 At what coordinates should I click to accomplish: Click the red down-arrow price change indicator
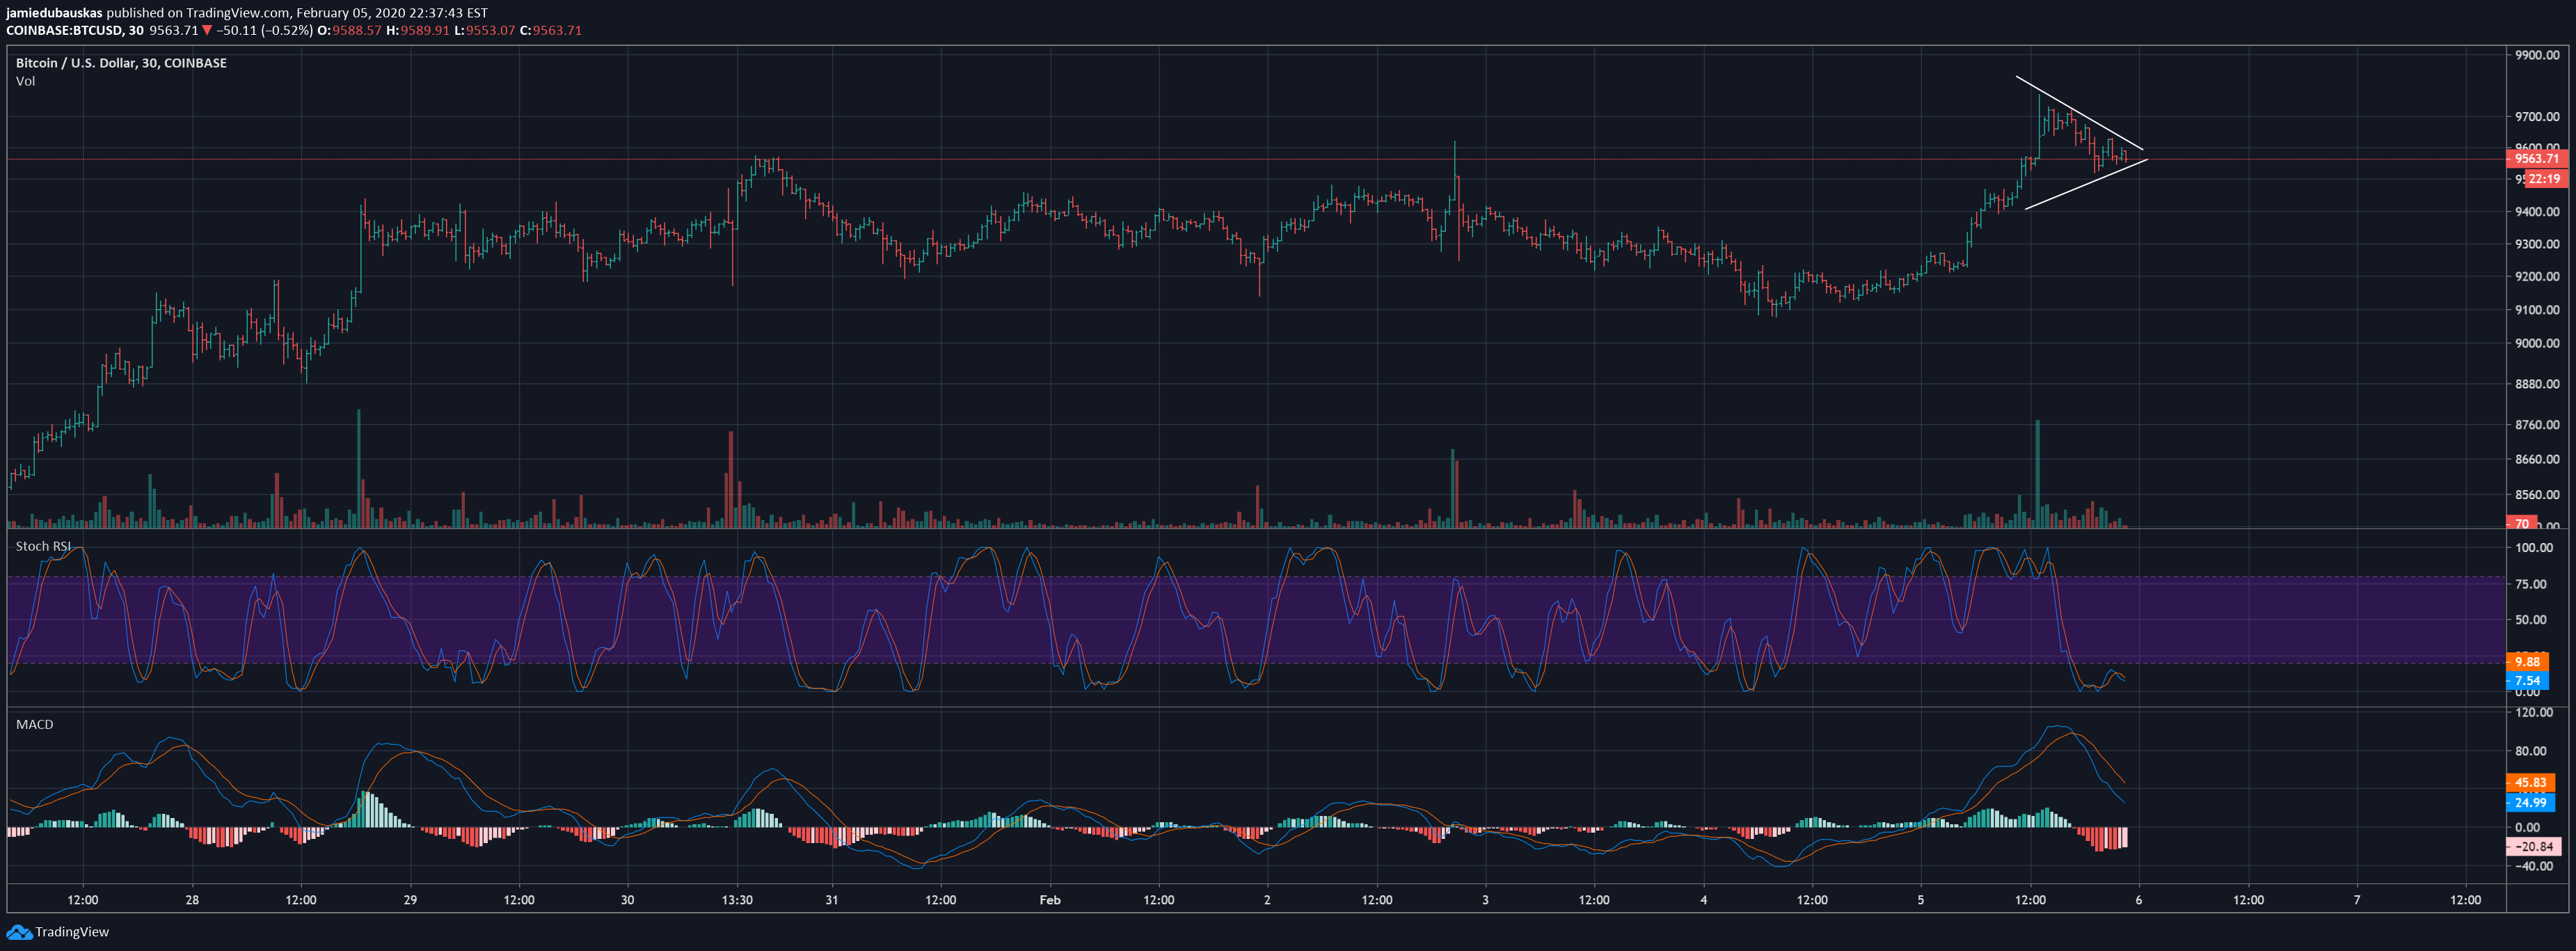tap(207, 30)
